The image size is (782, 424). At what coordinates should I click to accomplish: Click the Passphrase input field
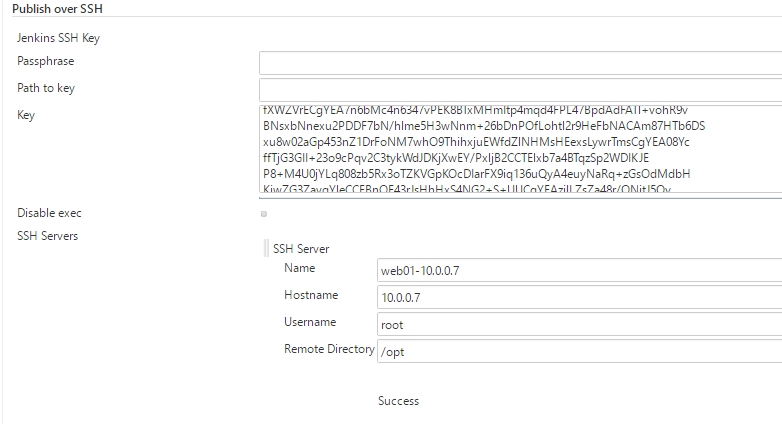click(520, 63)
